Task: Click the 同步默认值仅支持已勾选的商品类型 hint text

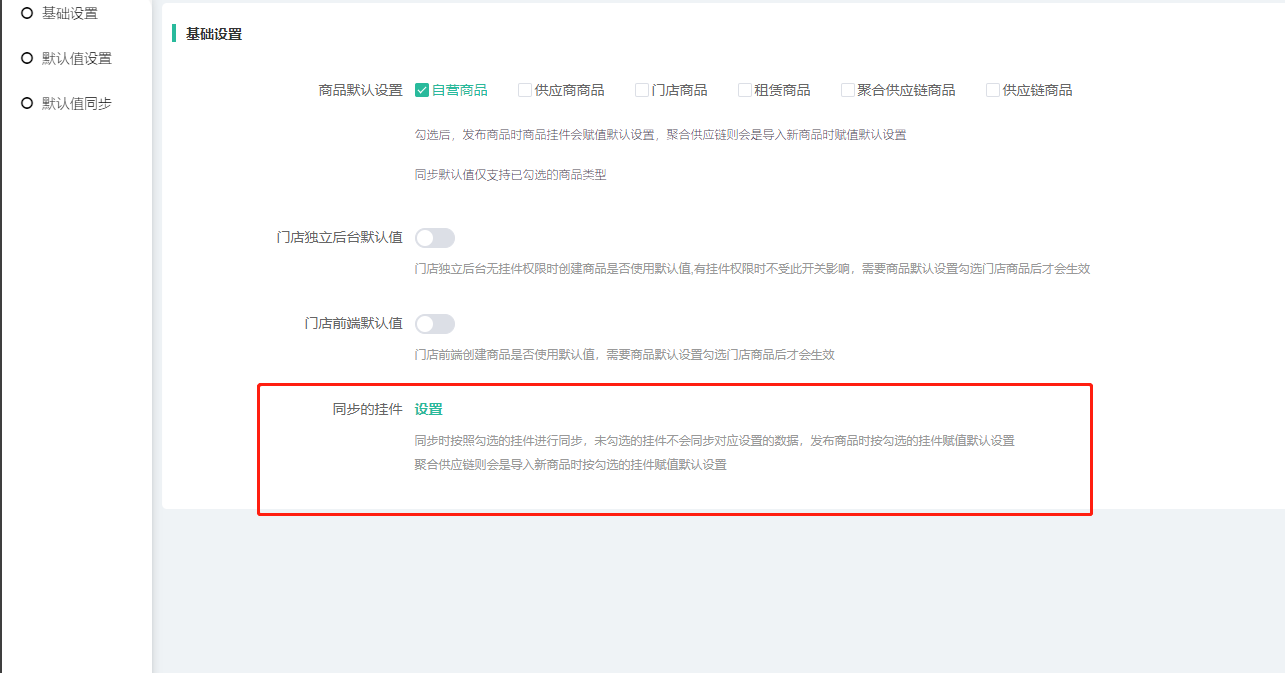Action: [x=510, y=175]
